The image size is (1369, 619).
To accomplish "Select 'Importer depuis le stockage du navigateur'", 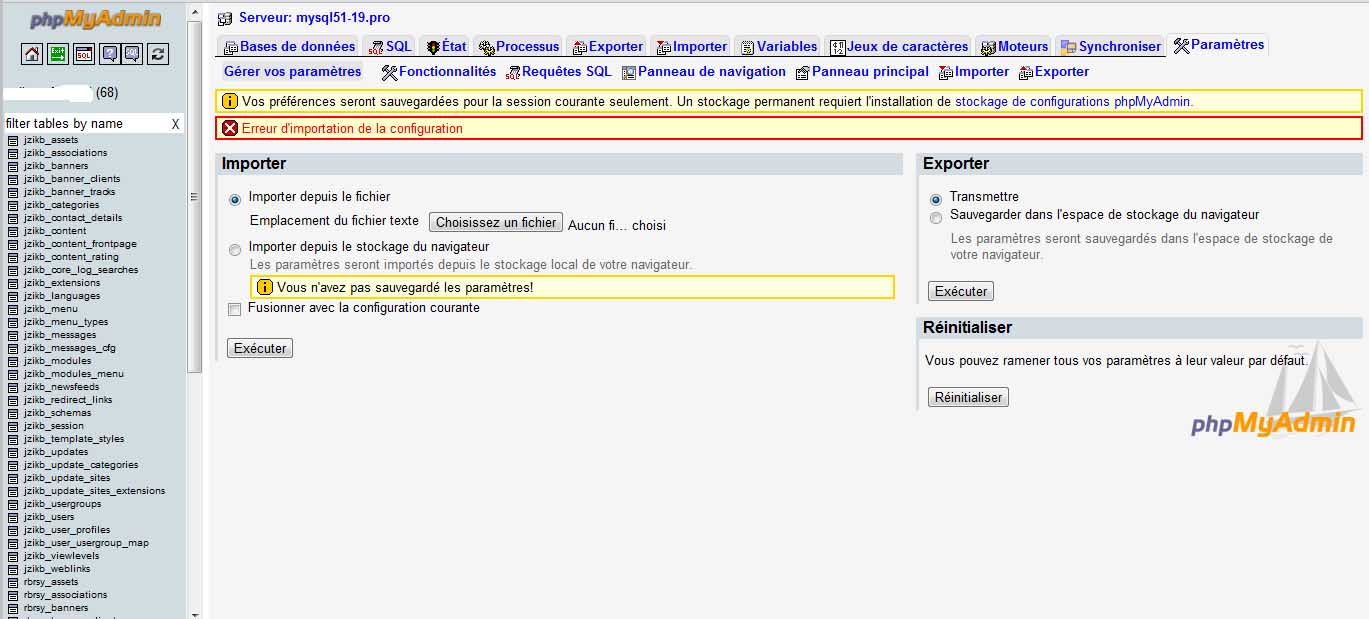I will pos(235,249).
